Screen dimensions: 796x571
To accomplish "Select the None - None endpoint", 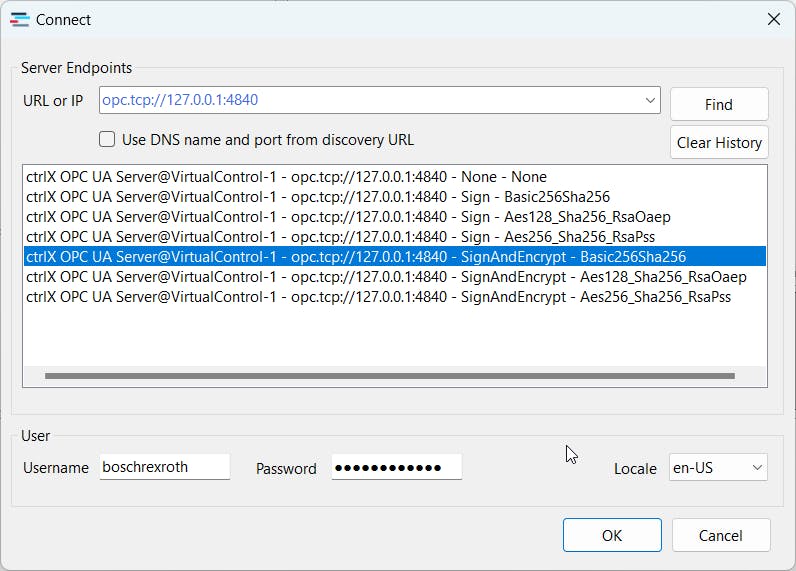I will tap(286, 177).
